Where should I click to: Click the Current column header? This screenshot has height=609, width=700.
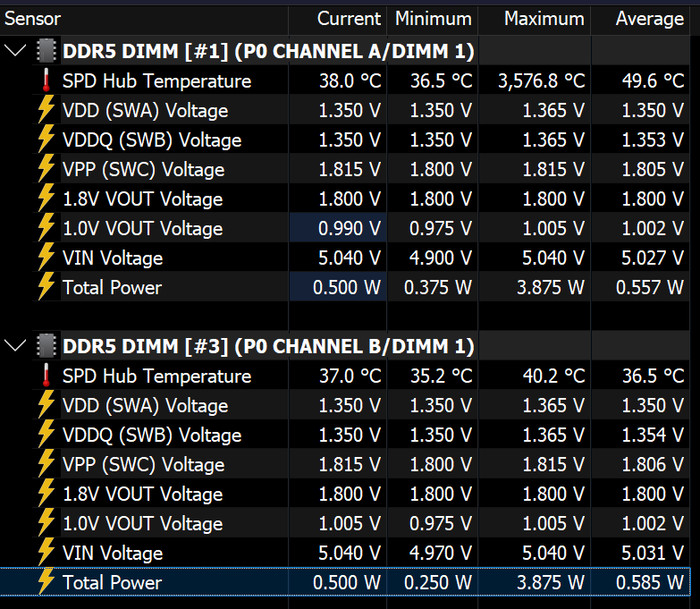tap(348, 19)
